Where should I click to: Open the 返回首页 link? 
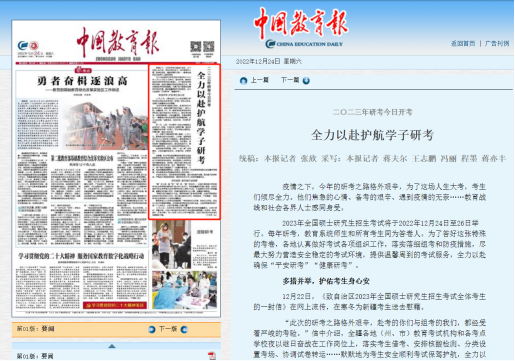pos(463,44)
